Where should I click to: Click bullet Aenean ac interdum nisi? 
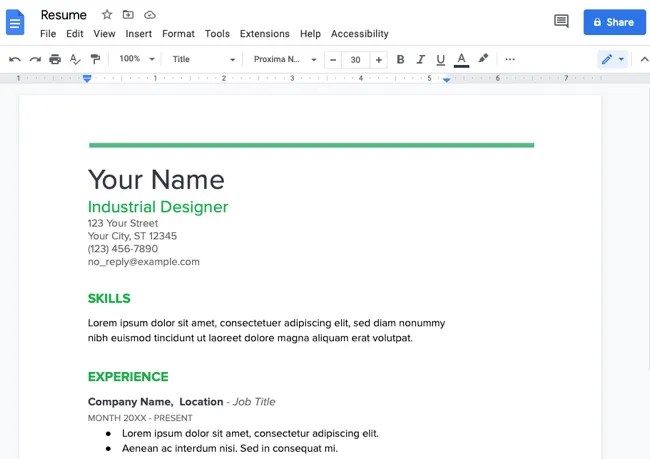(230, 448)
